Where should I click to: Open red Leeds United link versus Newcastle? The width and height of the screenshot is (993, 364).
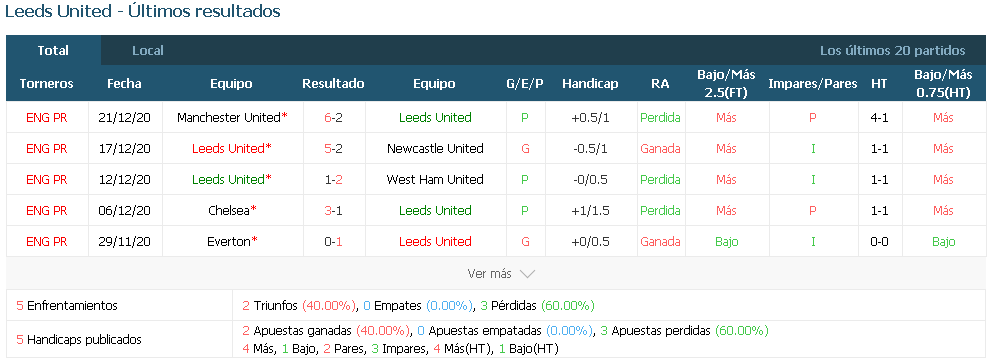point(228,149)
